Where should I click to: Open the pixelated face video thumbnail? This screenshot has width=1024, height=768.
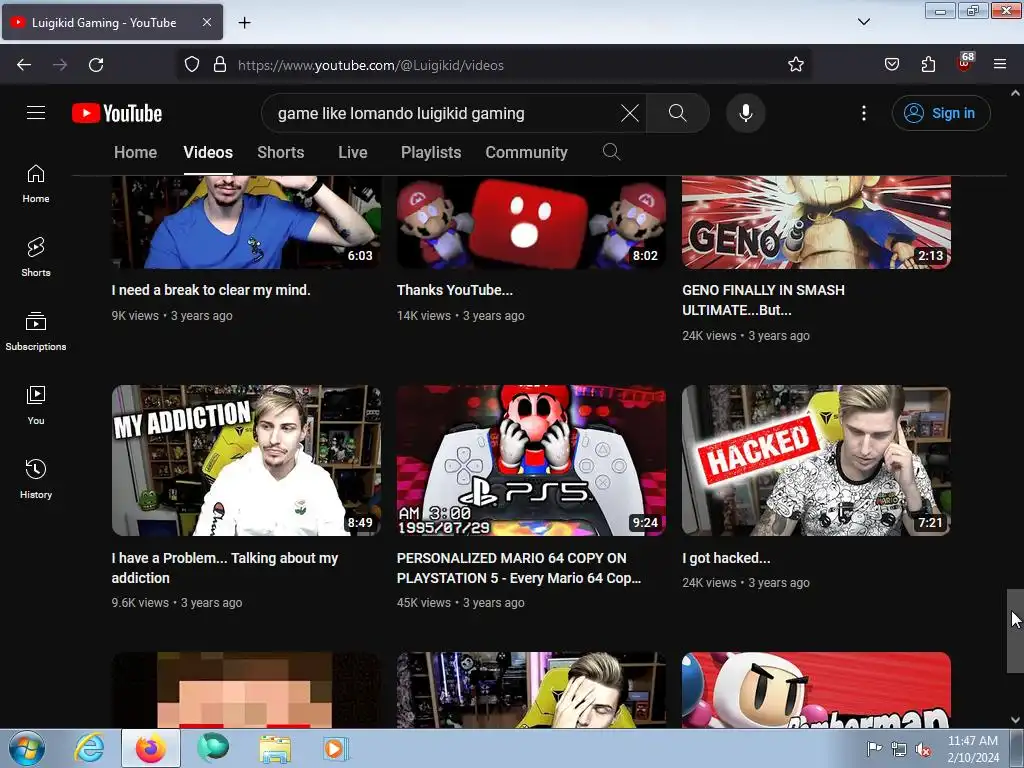tap(246, 690)
